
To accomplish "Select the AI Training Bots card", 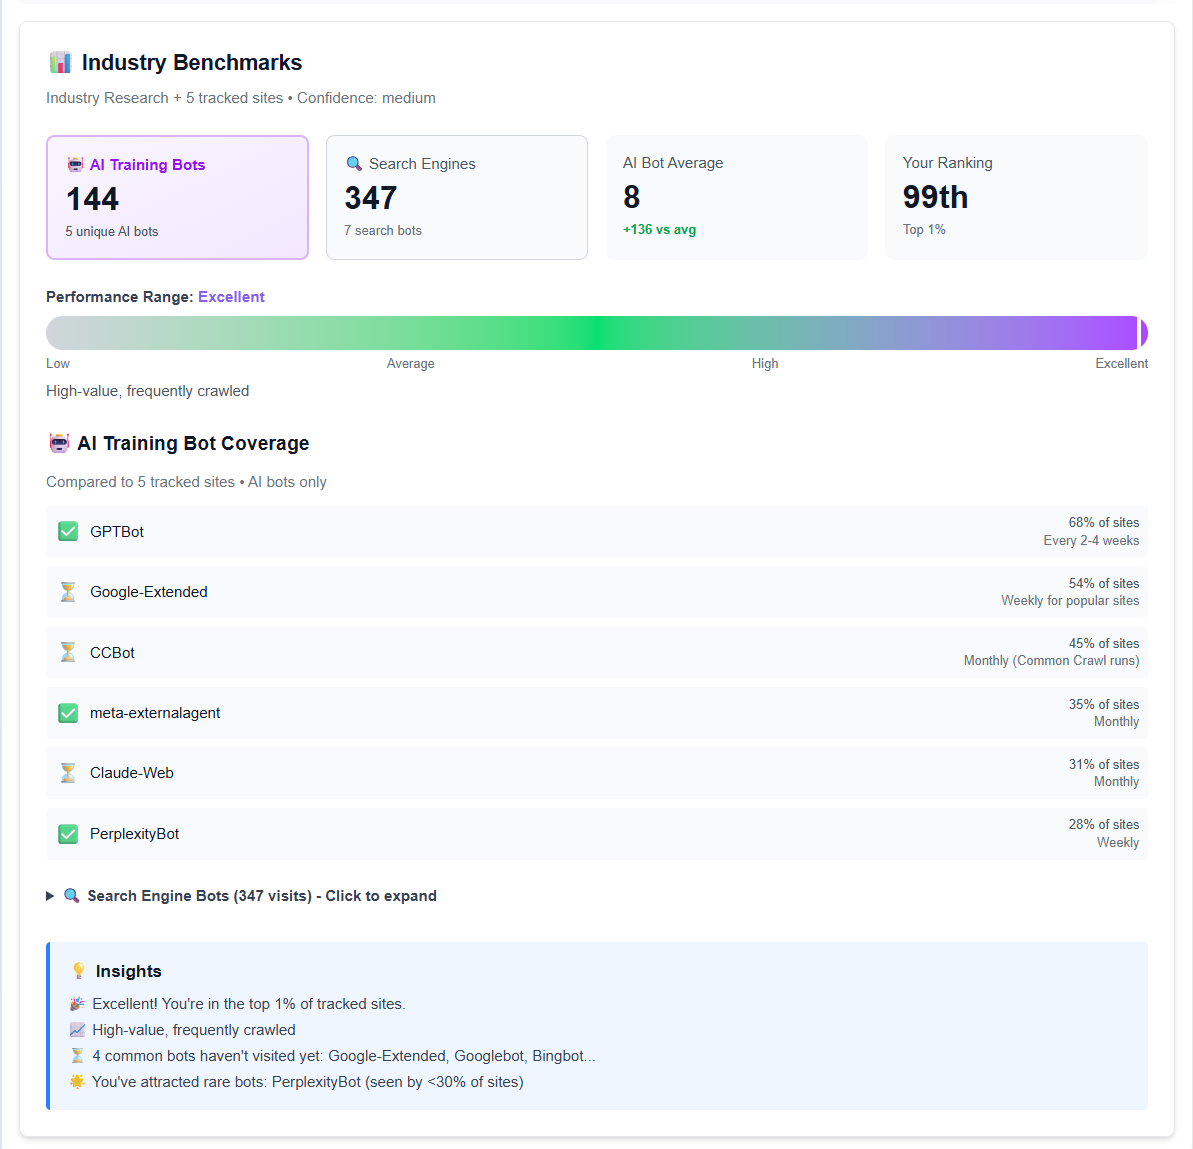I will pos(177,197).
